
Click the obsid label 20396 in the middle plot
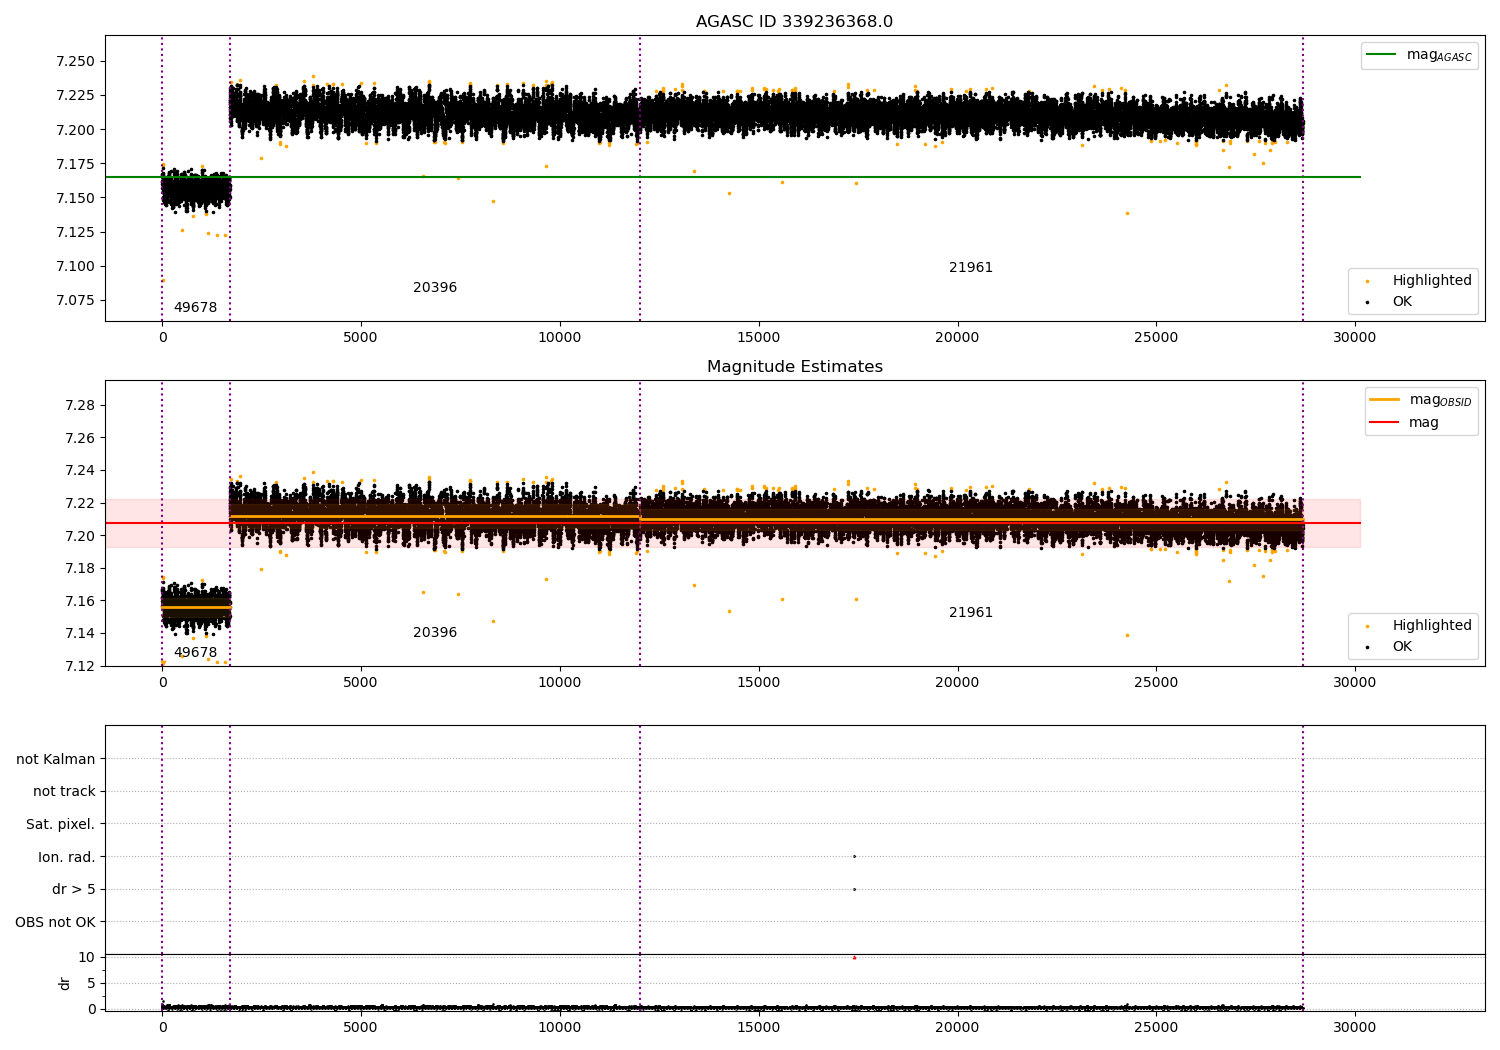[x=435, y=632]
